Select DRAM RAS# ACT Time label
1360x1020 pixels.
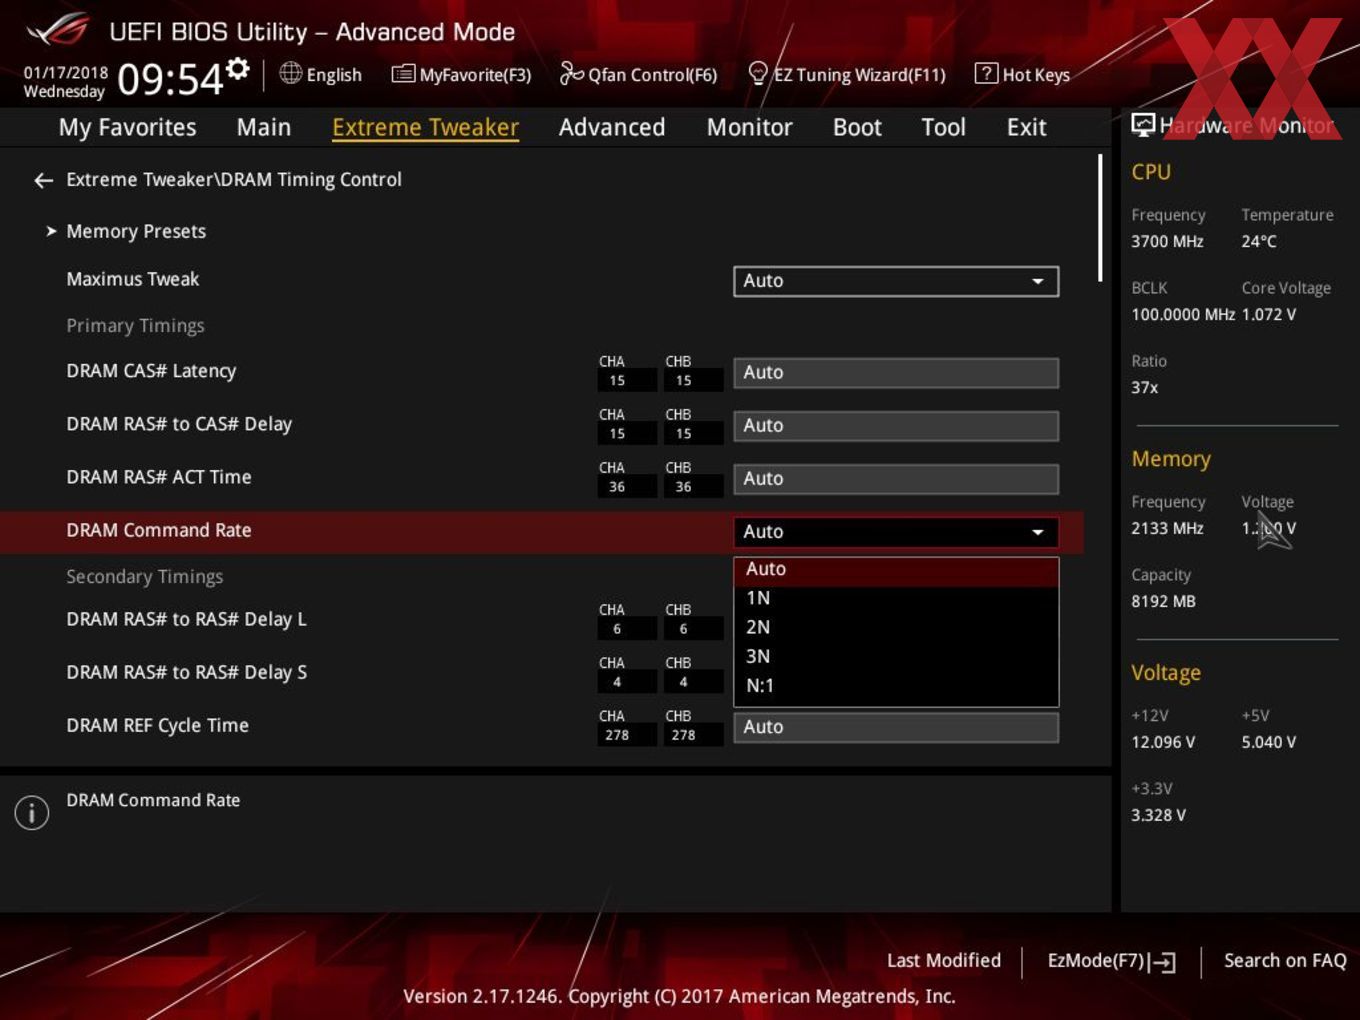159,477
